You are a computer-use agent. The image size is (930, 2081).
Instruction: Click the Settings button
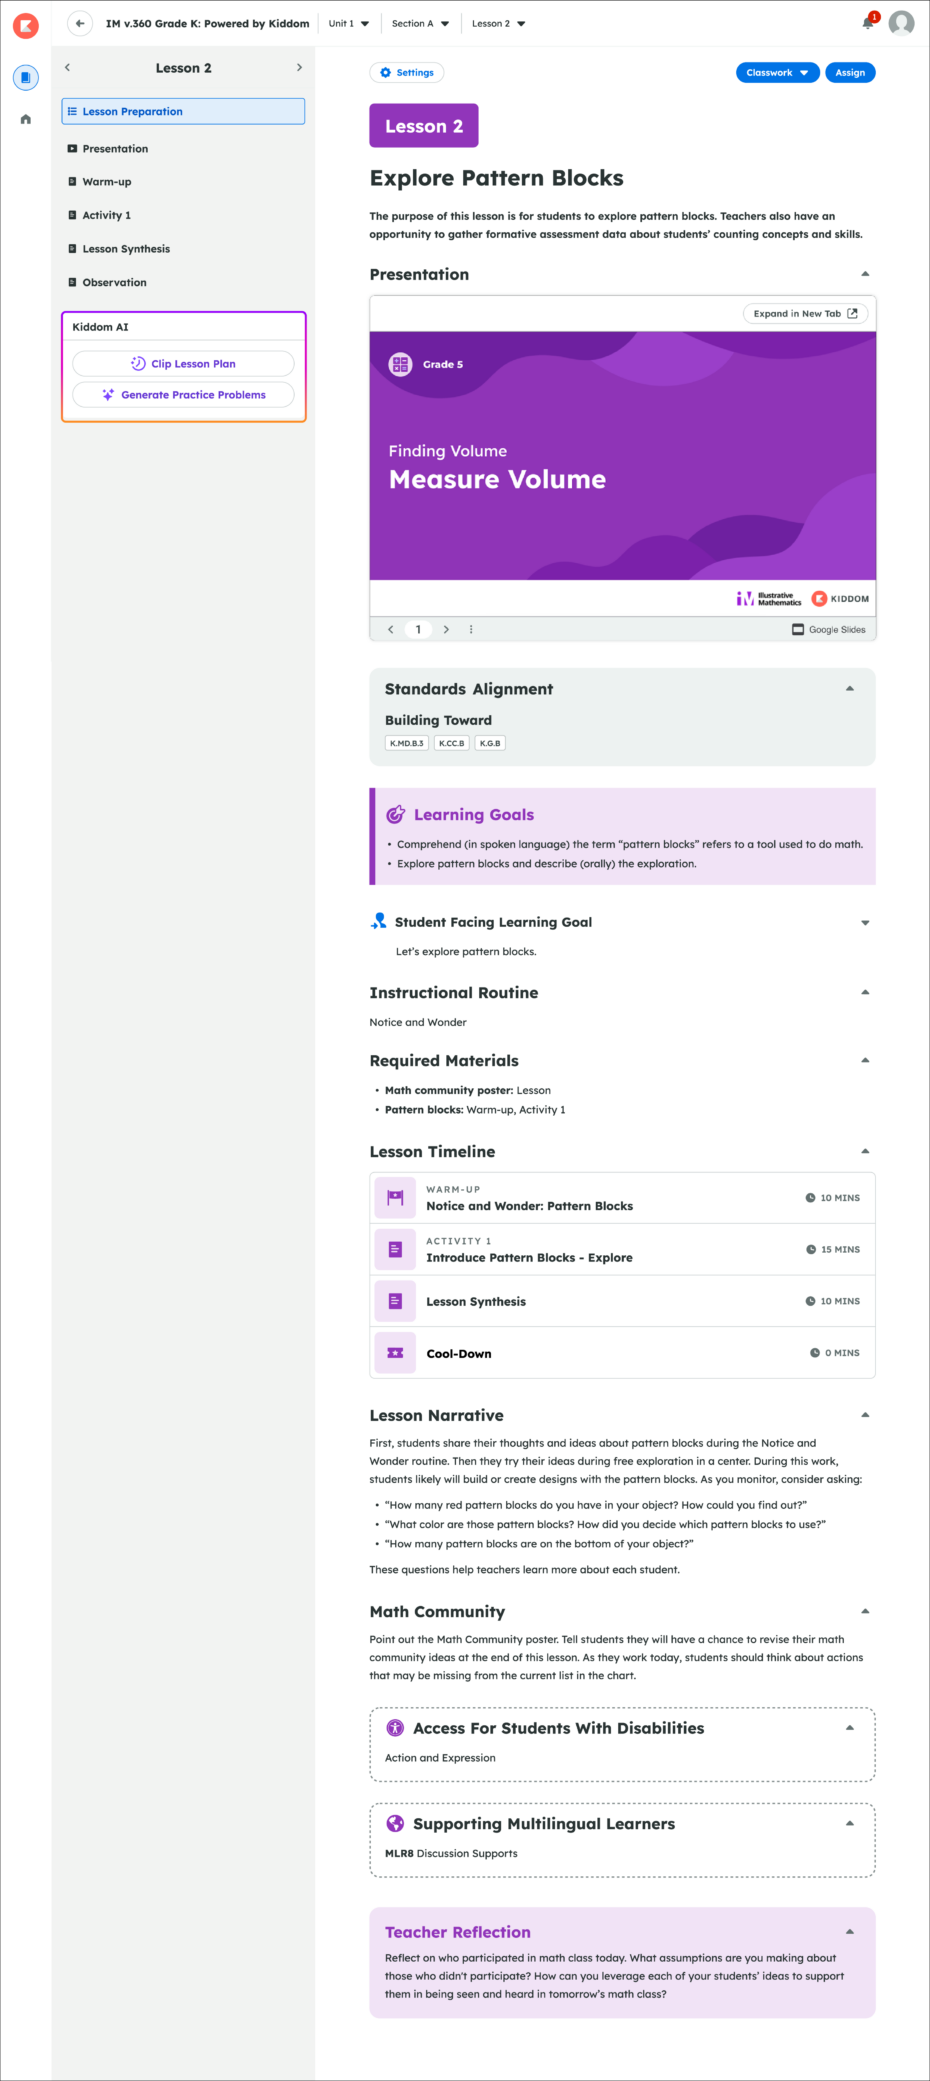pyautogui.click(x=407, y=72)
